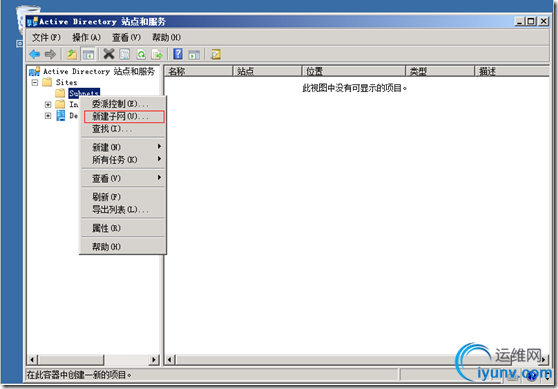Expand the In folder tree node
The width and height of the screenshot is (558, 389).
(48, 105)
